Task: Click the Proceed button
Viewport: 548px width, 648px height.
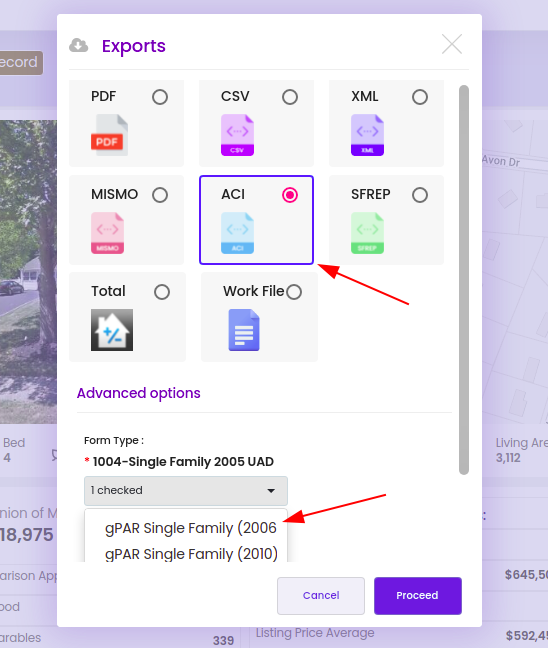Action: [418, 596]
